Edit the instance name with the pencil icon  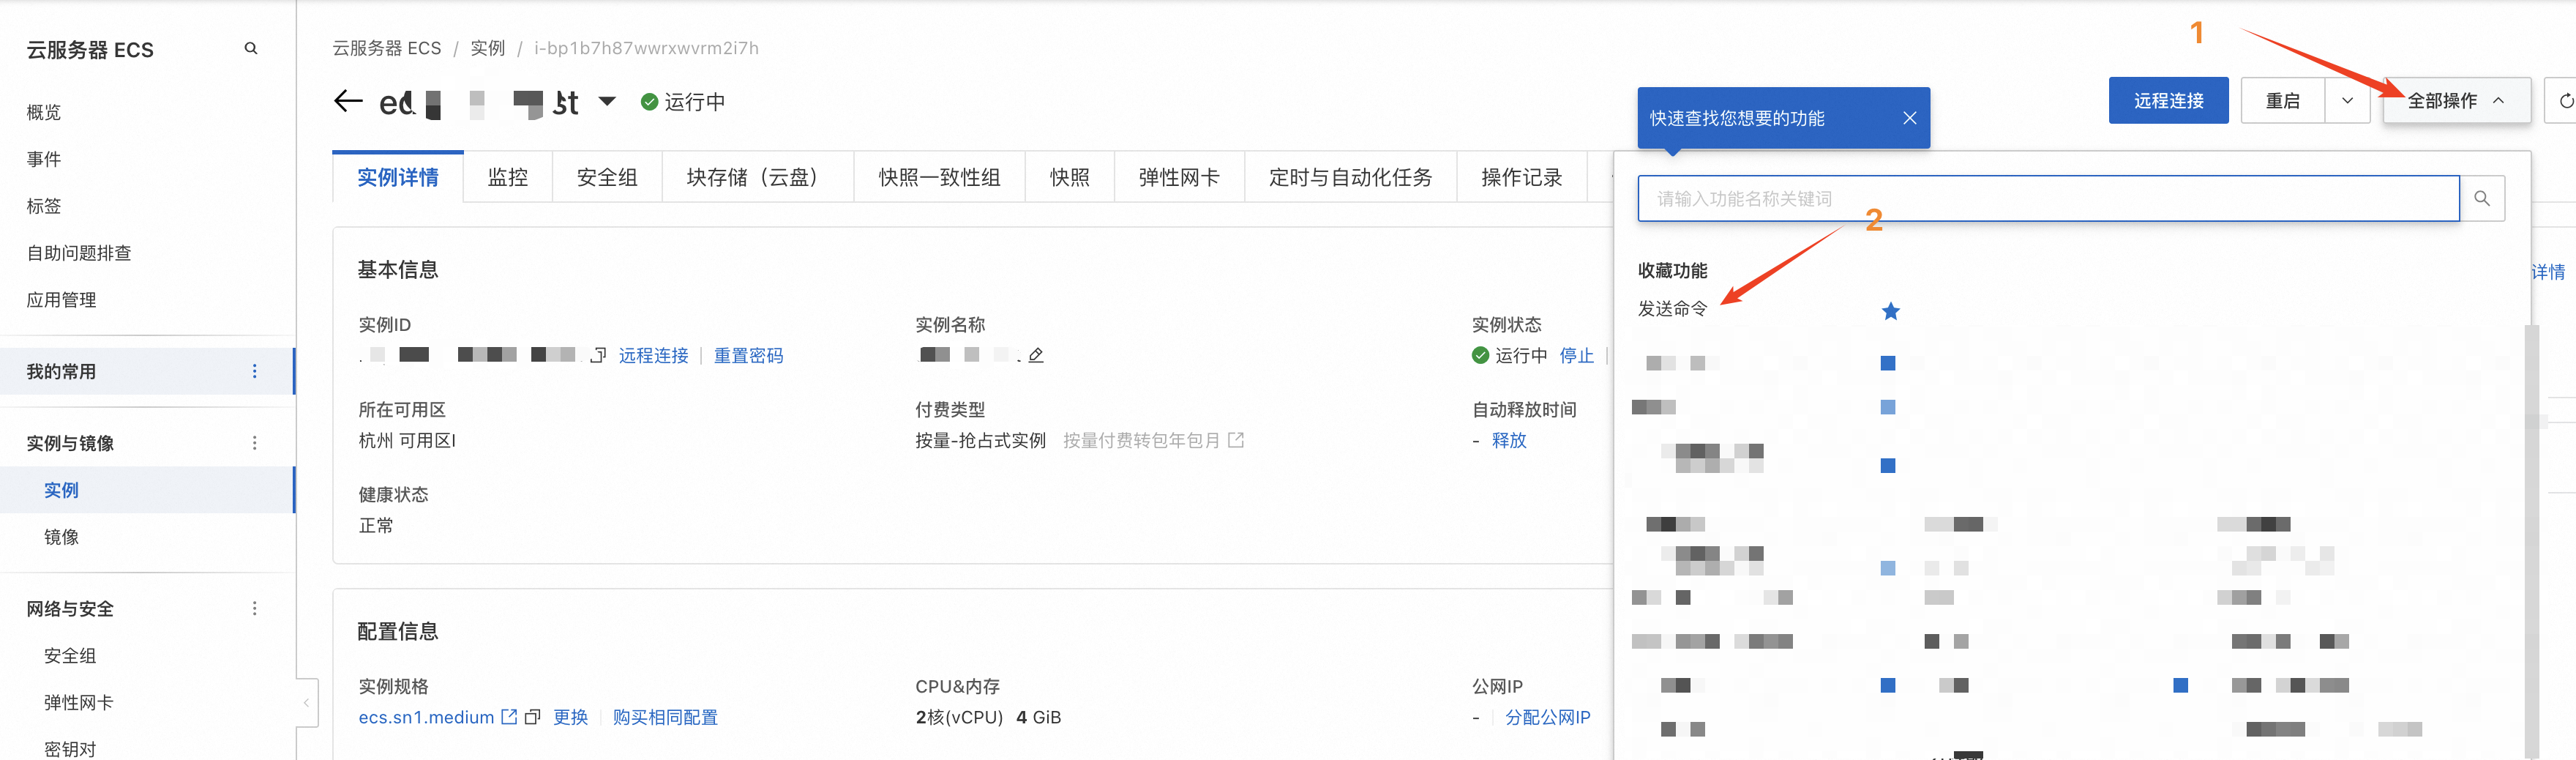1036,355
